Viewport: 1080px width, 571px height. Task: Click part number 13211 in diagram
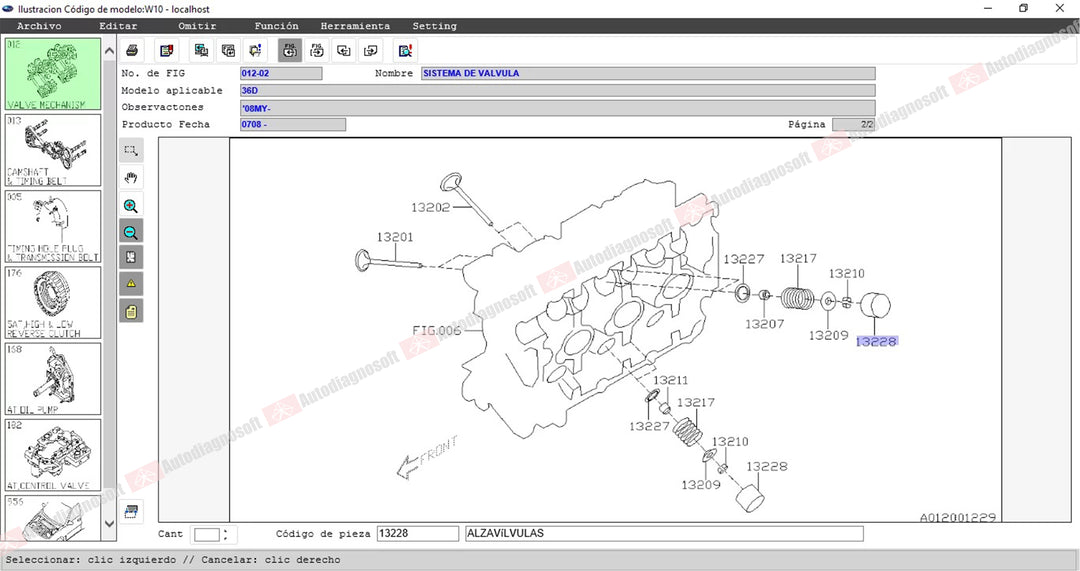click(x=671, y=380)
